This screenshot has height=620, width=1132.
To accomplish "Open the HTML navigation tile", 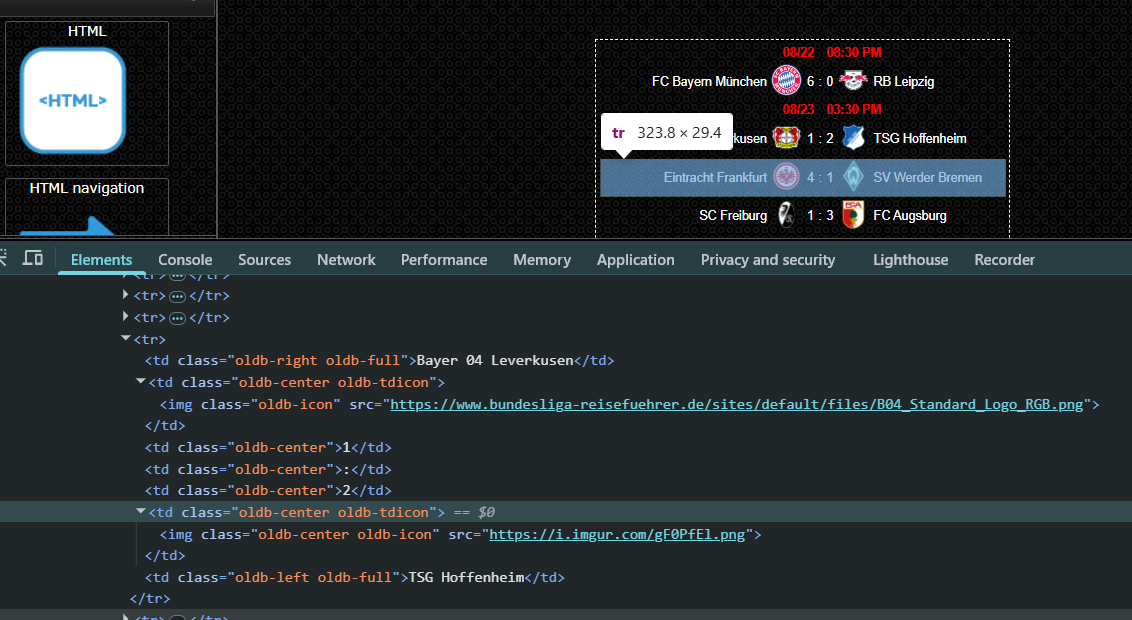I will (x=87, y=207).
